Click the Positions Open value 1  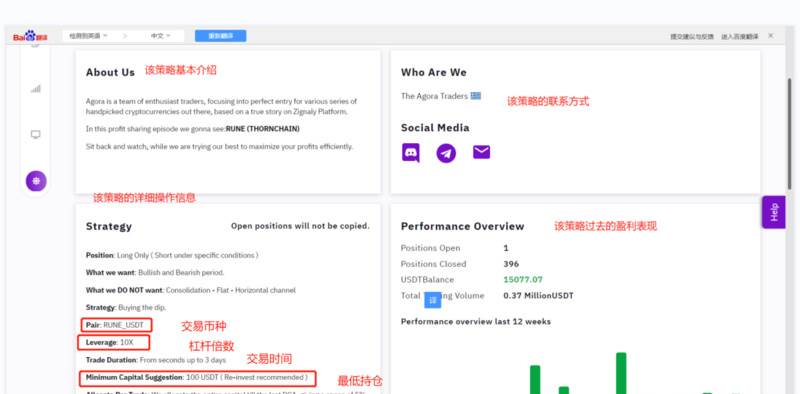tap(506, 248)
